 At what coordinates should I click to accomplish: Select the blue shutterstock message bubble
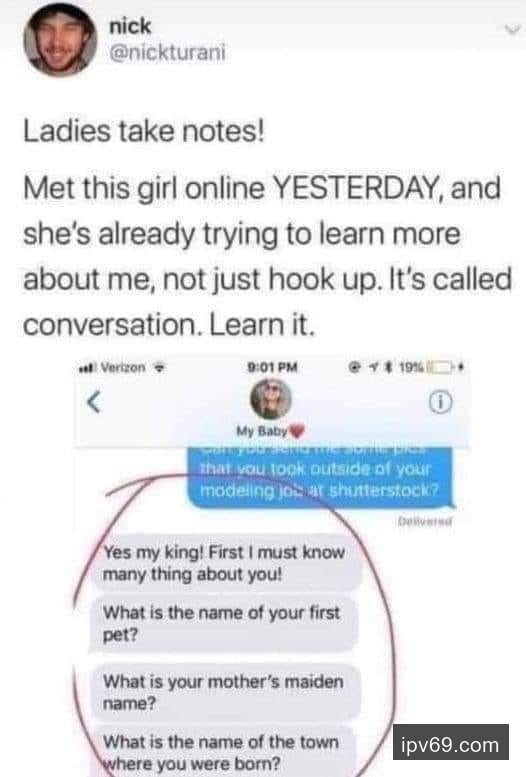320,478
